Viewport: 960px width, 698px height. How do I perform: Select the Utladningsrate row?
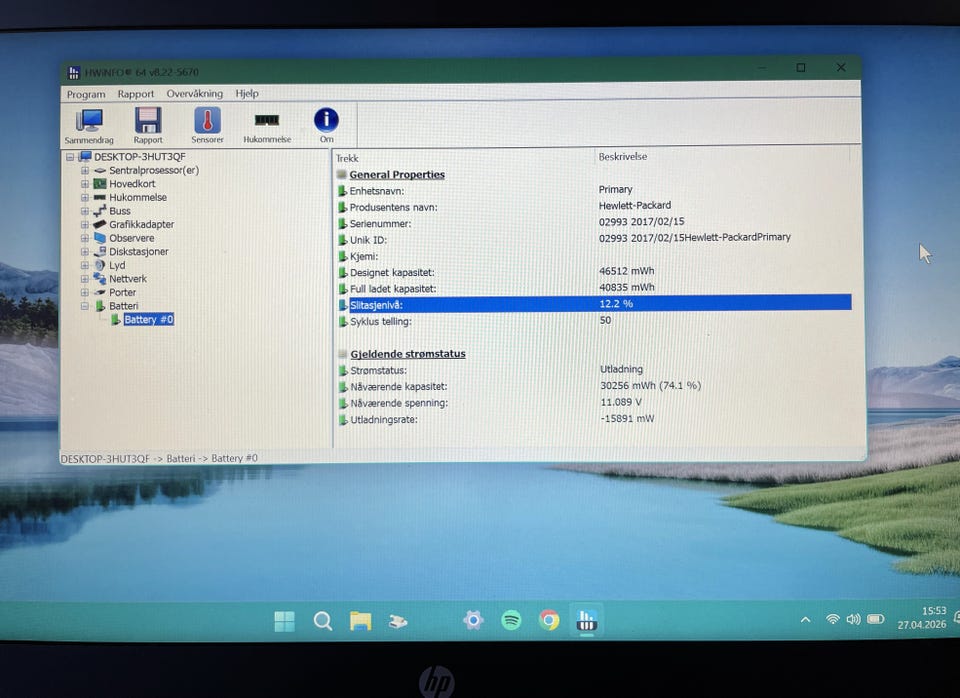point(594,419)
